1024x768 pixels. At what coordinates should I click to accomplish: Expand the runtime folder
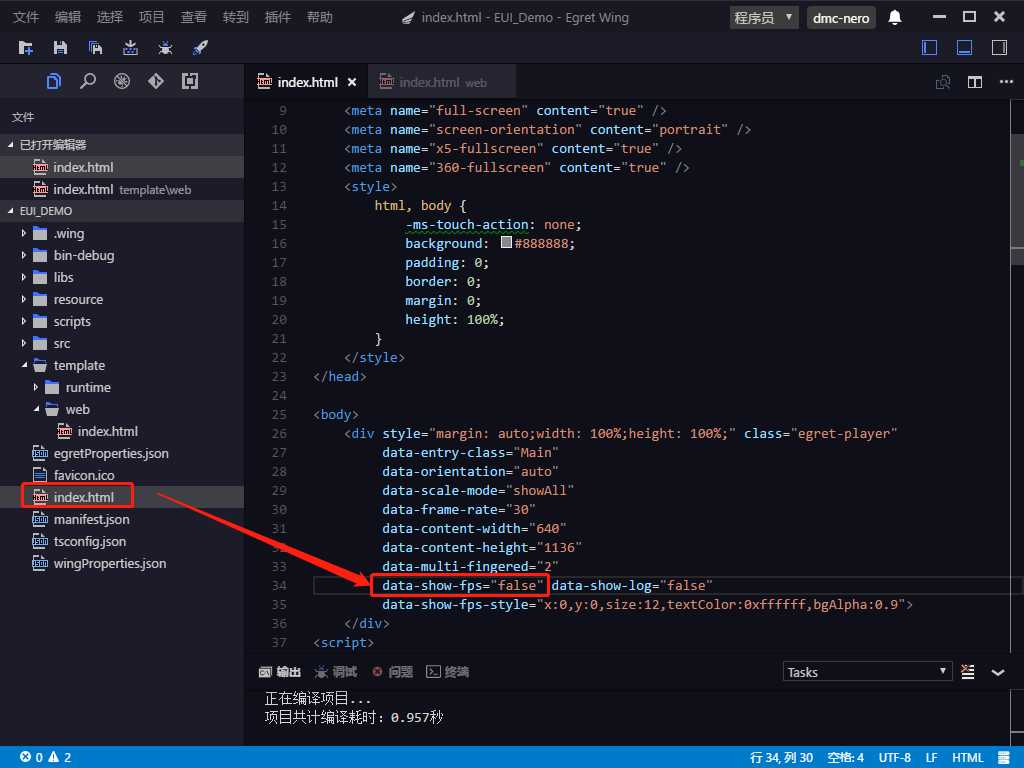point(36,387)
